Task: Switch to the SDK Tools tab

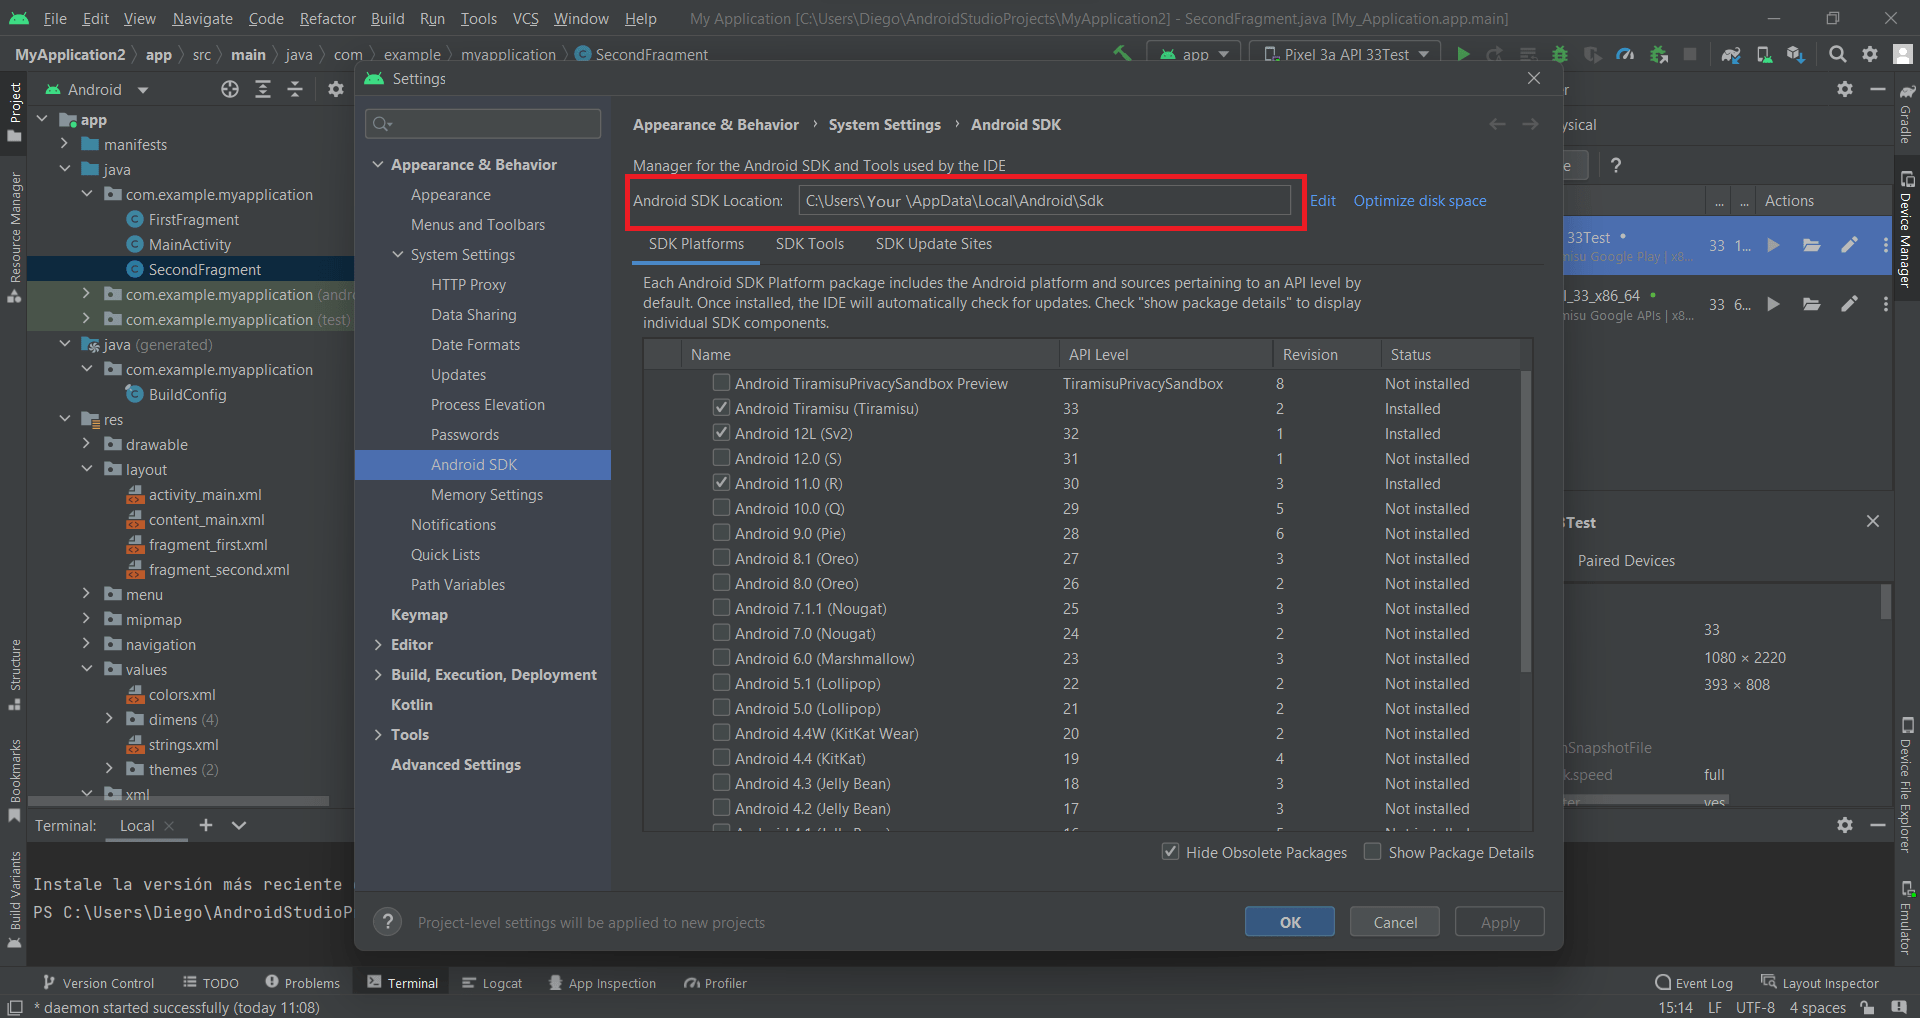Action: click(x=810, y=244)
